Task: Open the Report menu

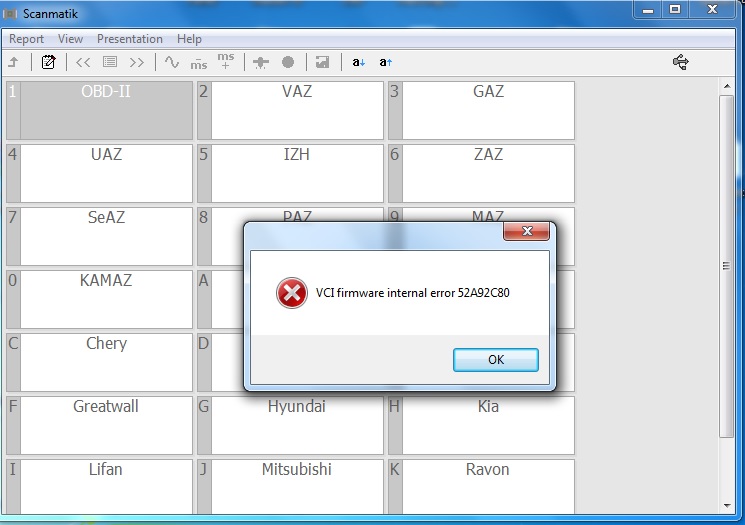Action: click(27, 39)
